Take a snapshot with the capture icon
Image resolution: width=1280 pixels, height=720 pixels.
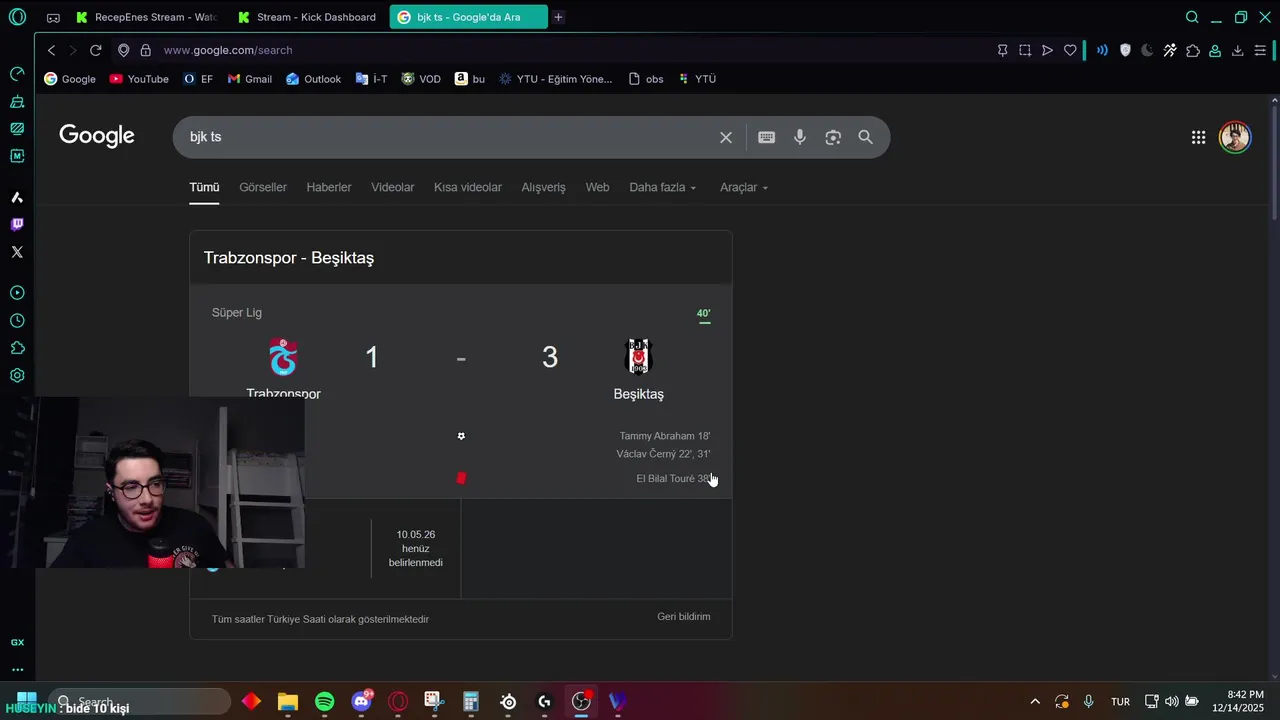(1025, 50)
